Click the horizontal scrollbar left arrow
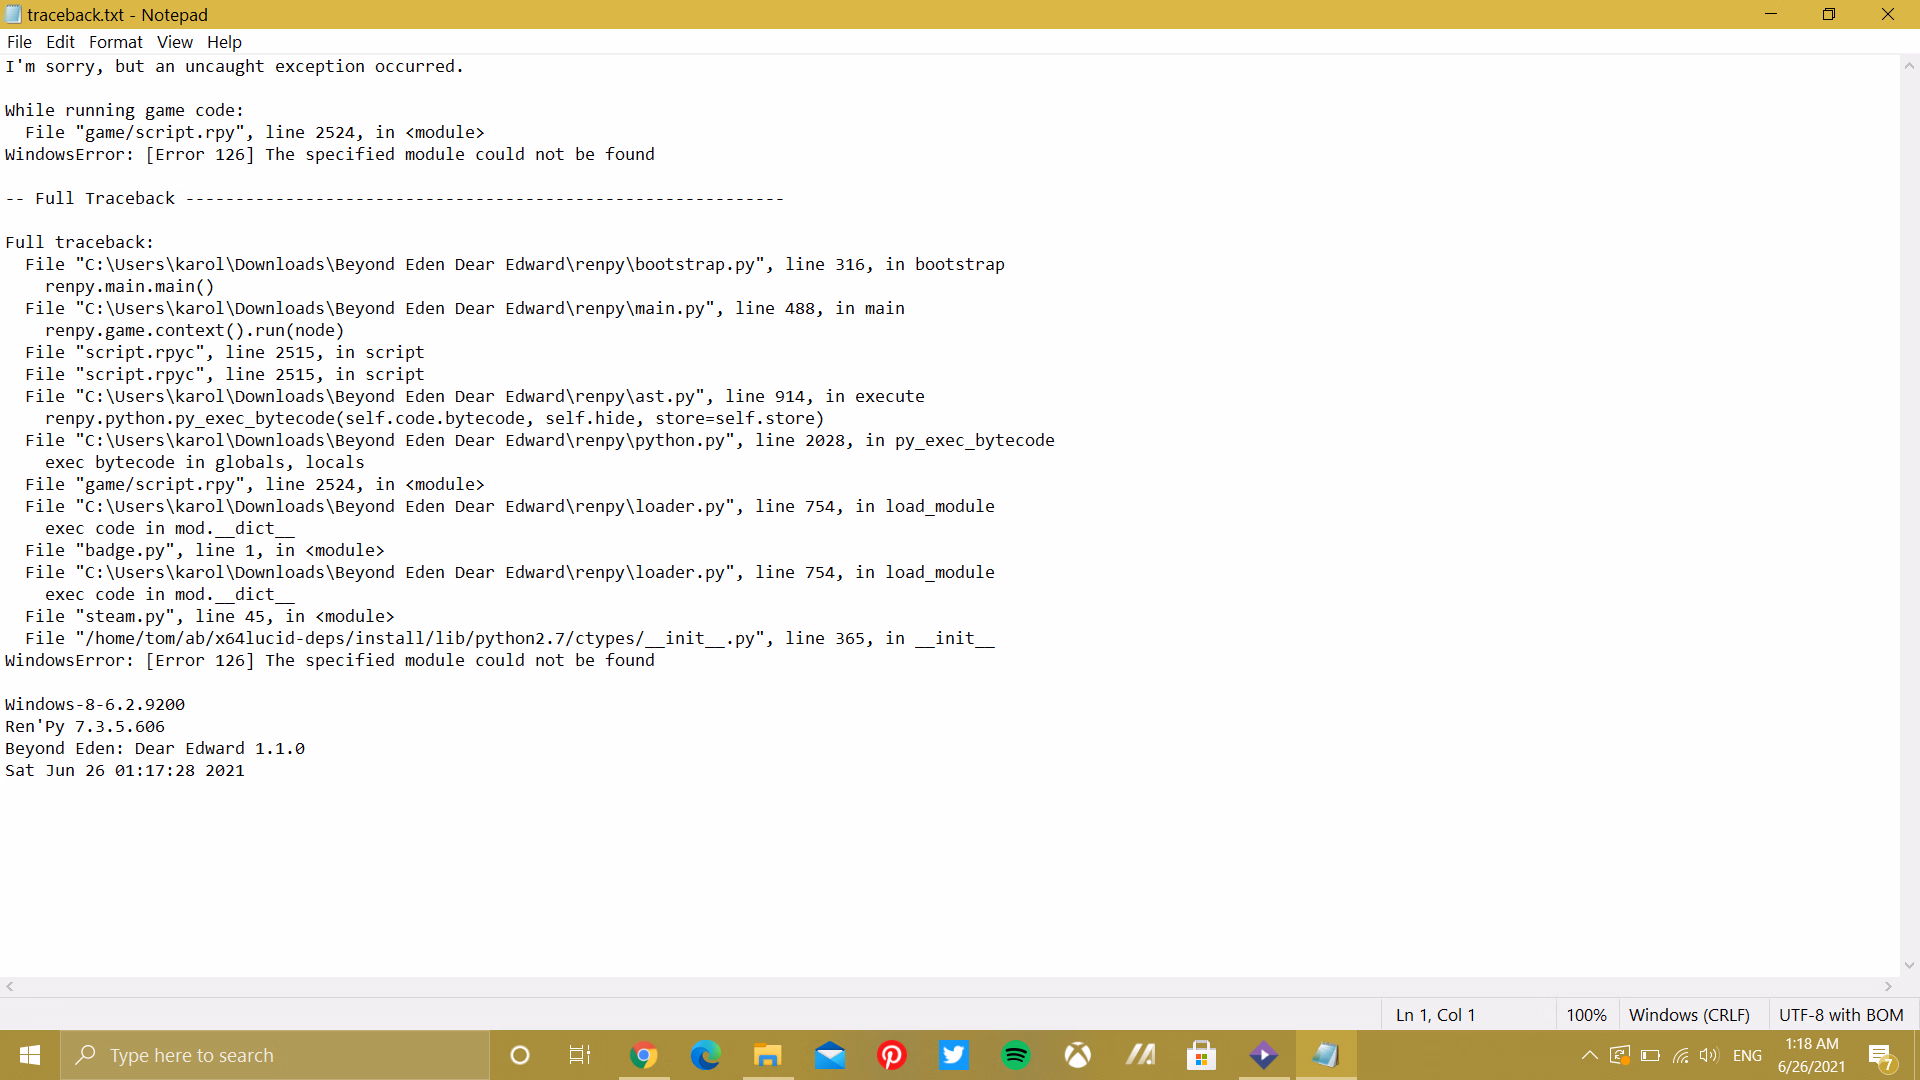 [x=10, y=986]
